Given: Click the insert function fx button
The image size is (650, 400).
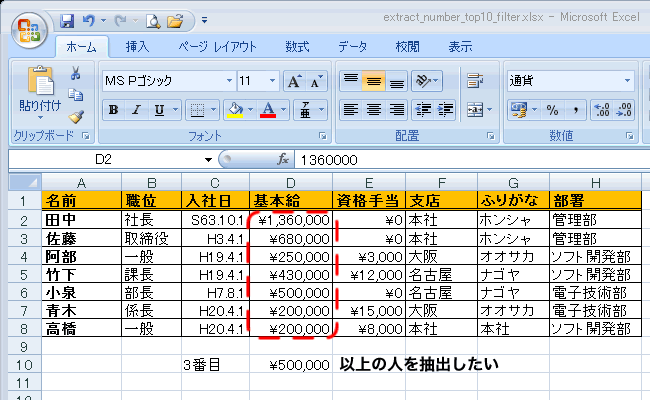Looking at the screenshot, I should pos(283,159).
